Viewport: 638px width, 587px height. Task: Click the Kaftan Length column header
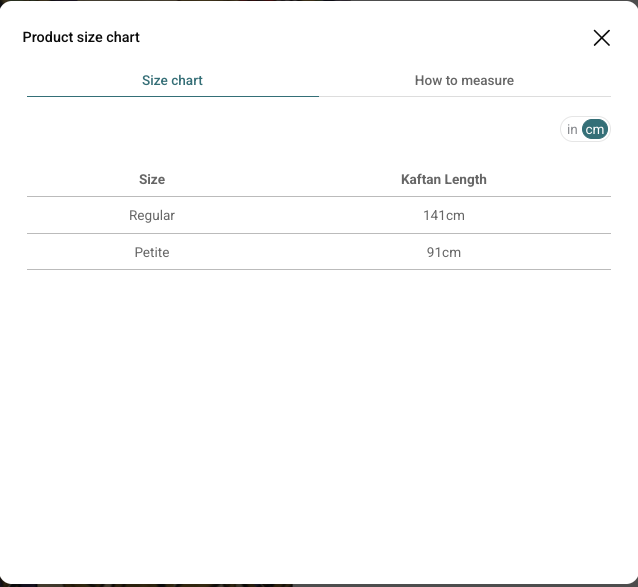pos(443,179)
